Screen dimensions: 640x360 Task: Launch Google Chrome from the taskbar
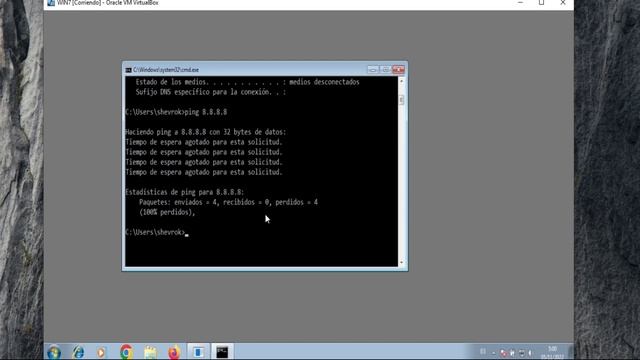[x=126, y=352]
